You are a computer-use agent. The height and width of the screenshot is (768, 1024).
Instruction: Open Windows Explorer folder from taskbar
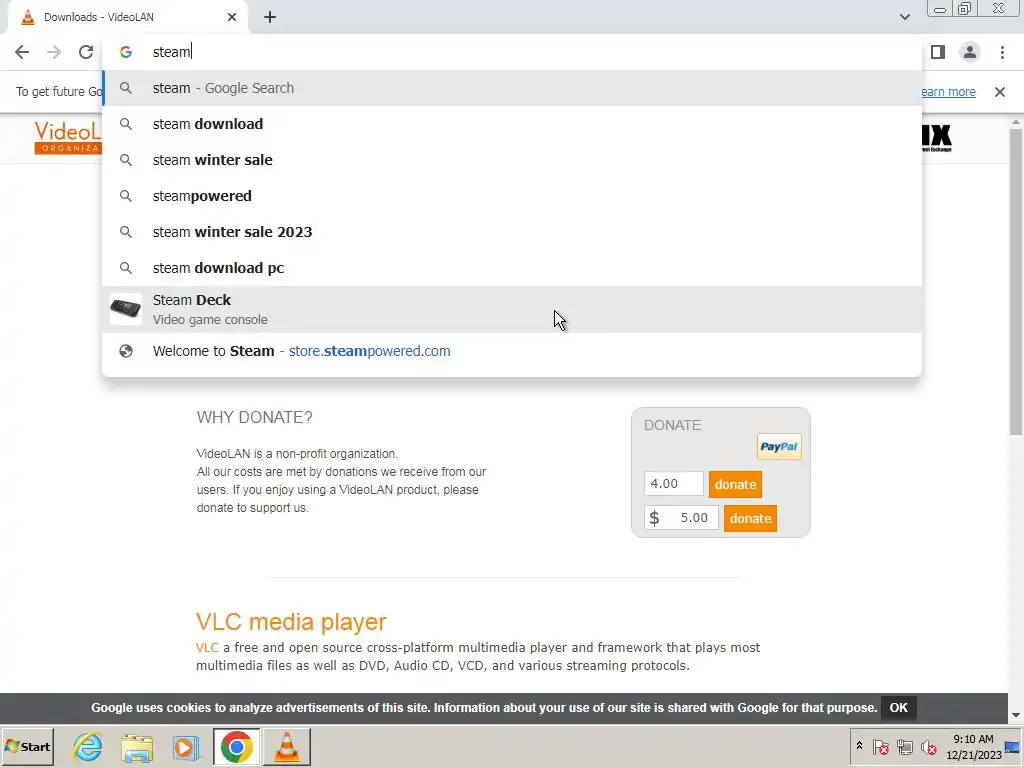[x=137, y=747]
